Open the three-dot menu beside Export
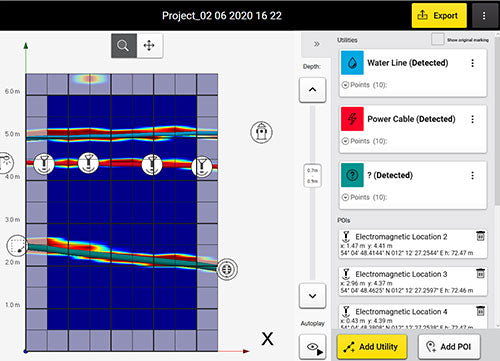Image resolution: width=500 pixels, height=361 pixels. pyautogui.click(x=484, y=16)
